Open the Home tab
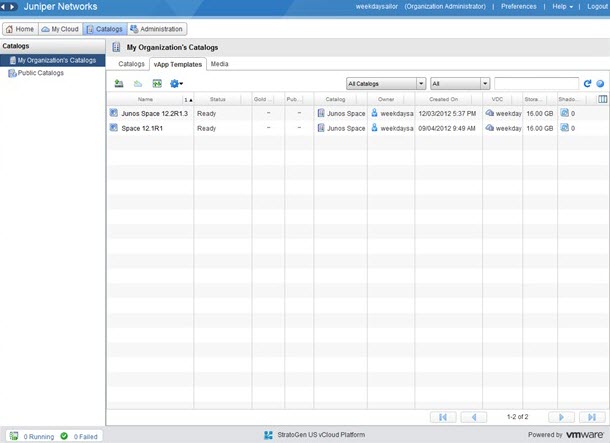The height and width of the screenshot is (443, 610). (x=20, y=29)
